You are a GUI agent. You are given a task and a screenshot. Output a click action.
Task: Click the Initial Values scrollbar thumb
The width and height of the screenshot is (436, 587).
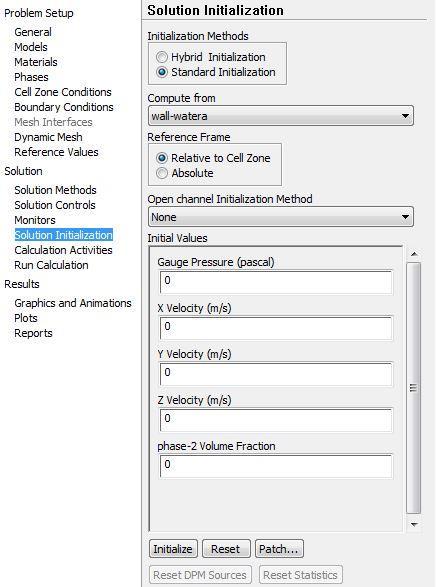pos(414,388)
